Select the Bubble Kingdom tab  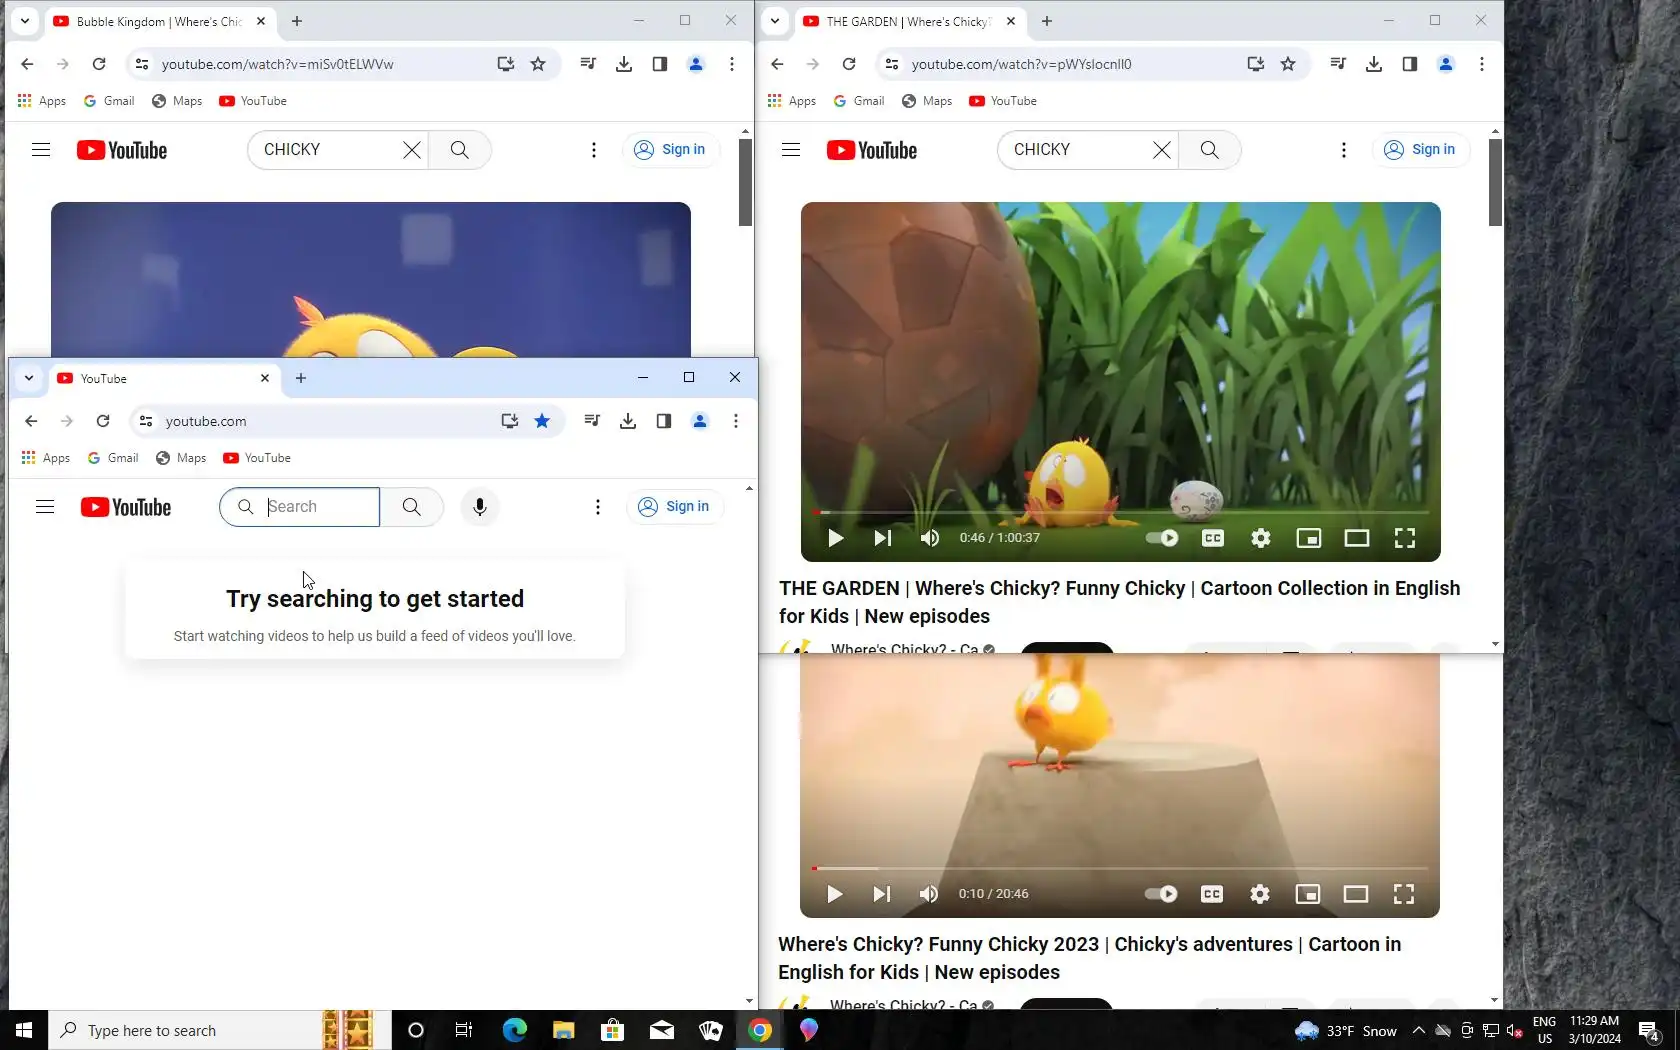[160, 21]
